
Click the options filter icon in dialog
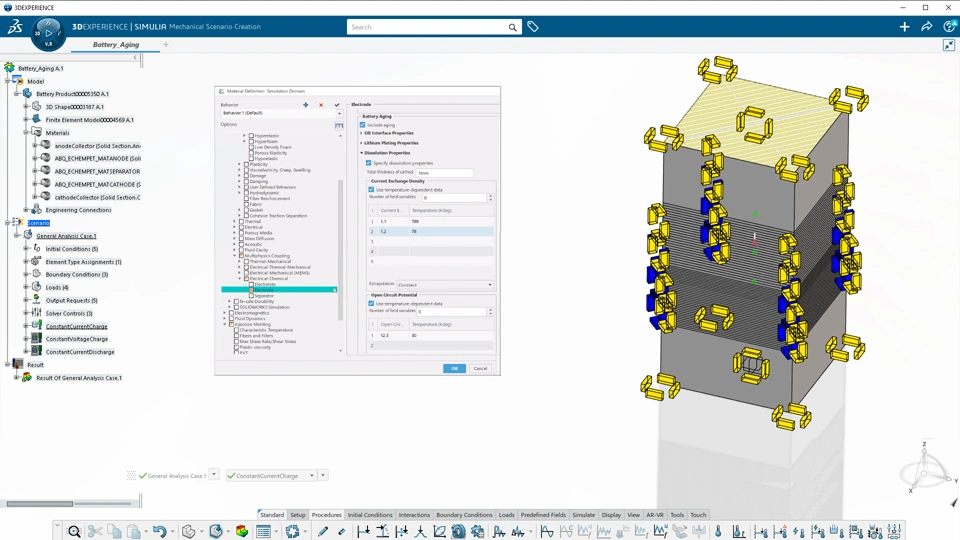(x=339, y=125)
